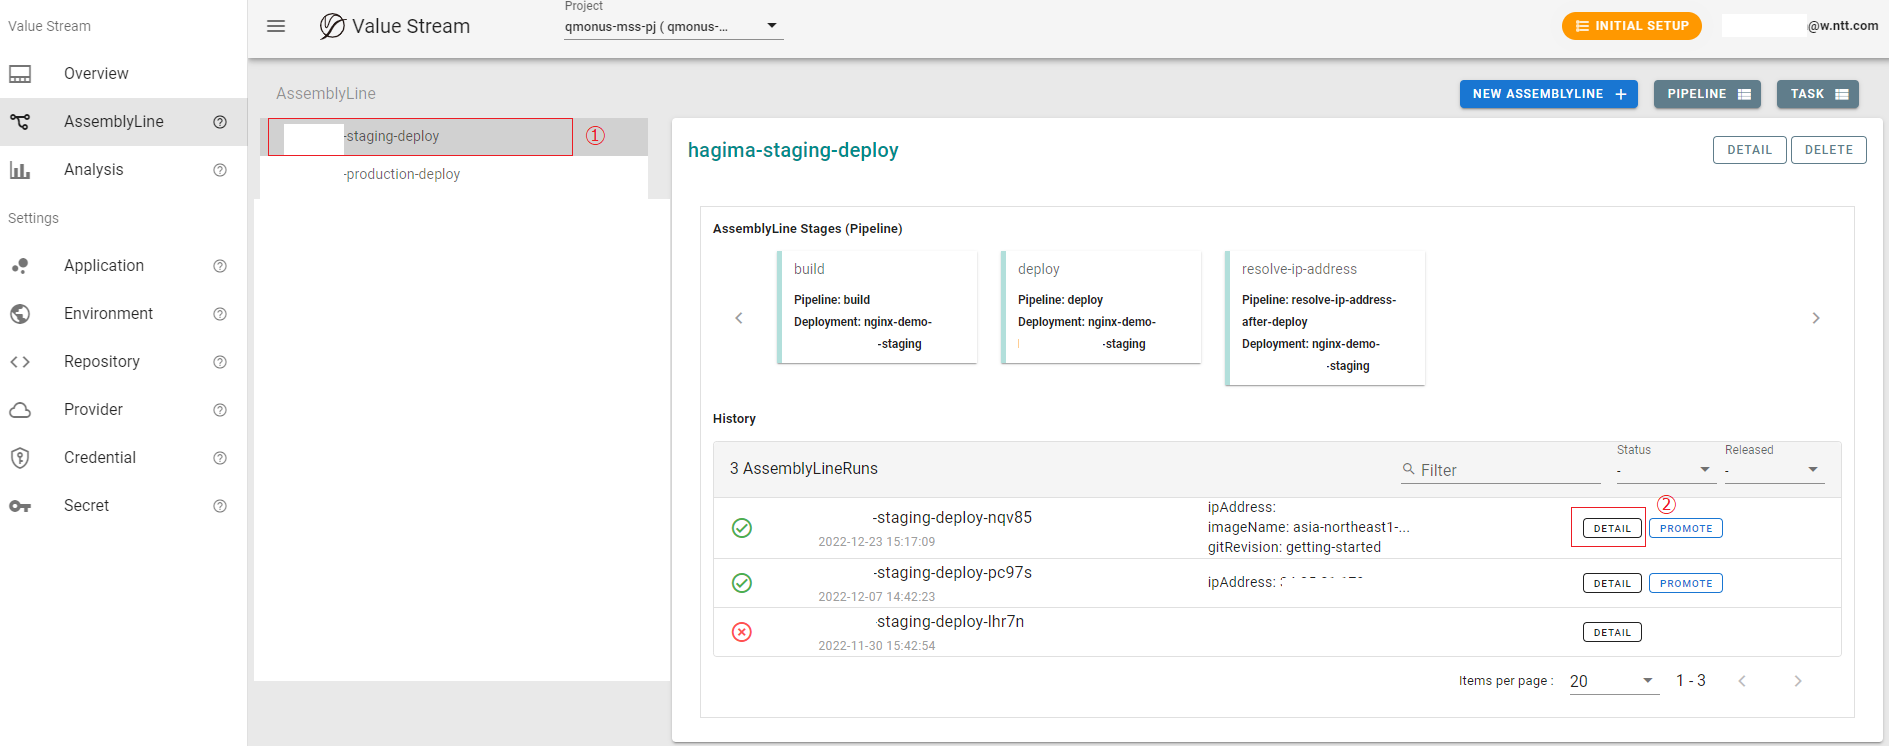Click the Value Stream logo icon

coord(332,26)
